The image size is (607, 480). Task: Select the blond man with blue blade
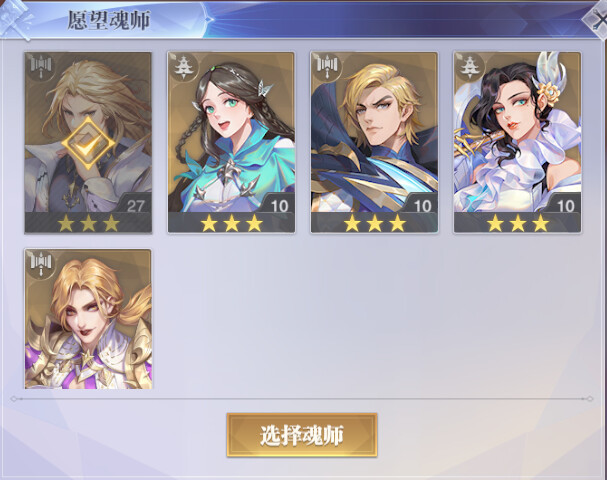[x=374, y=142]
